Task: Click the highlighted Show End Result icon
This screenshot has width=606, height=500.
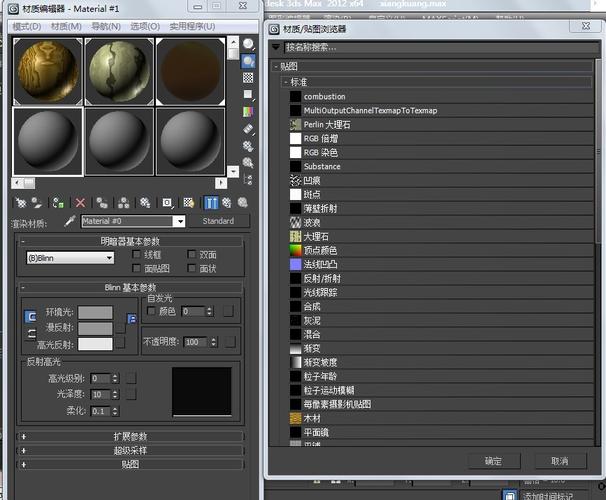Action: point(210,202)
